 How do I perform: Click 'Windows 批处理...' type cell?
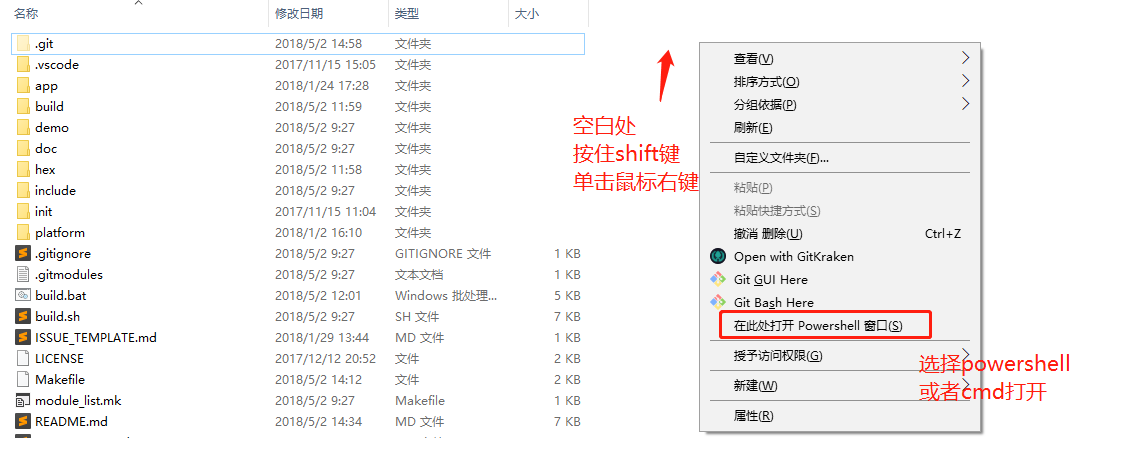(445, 295)
